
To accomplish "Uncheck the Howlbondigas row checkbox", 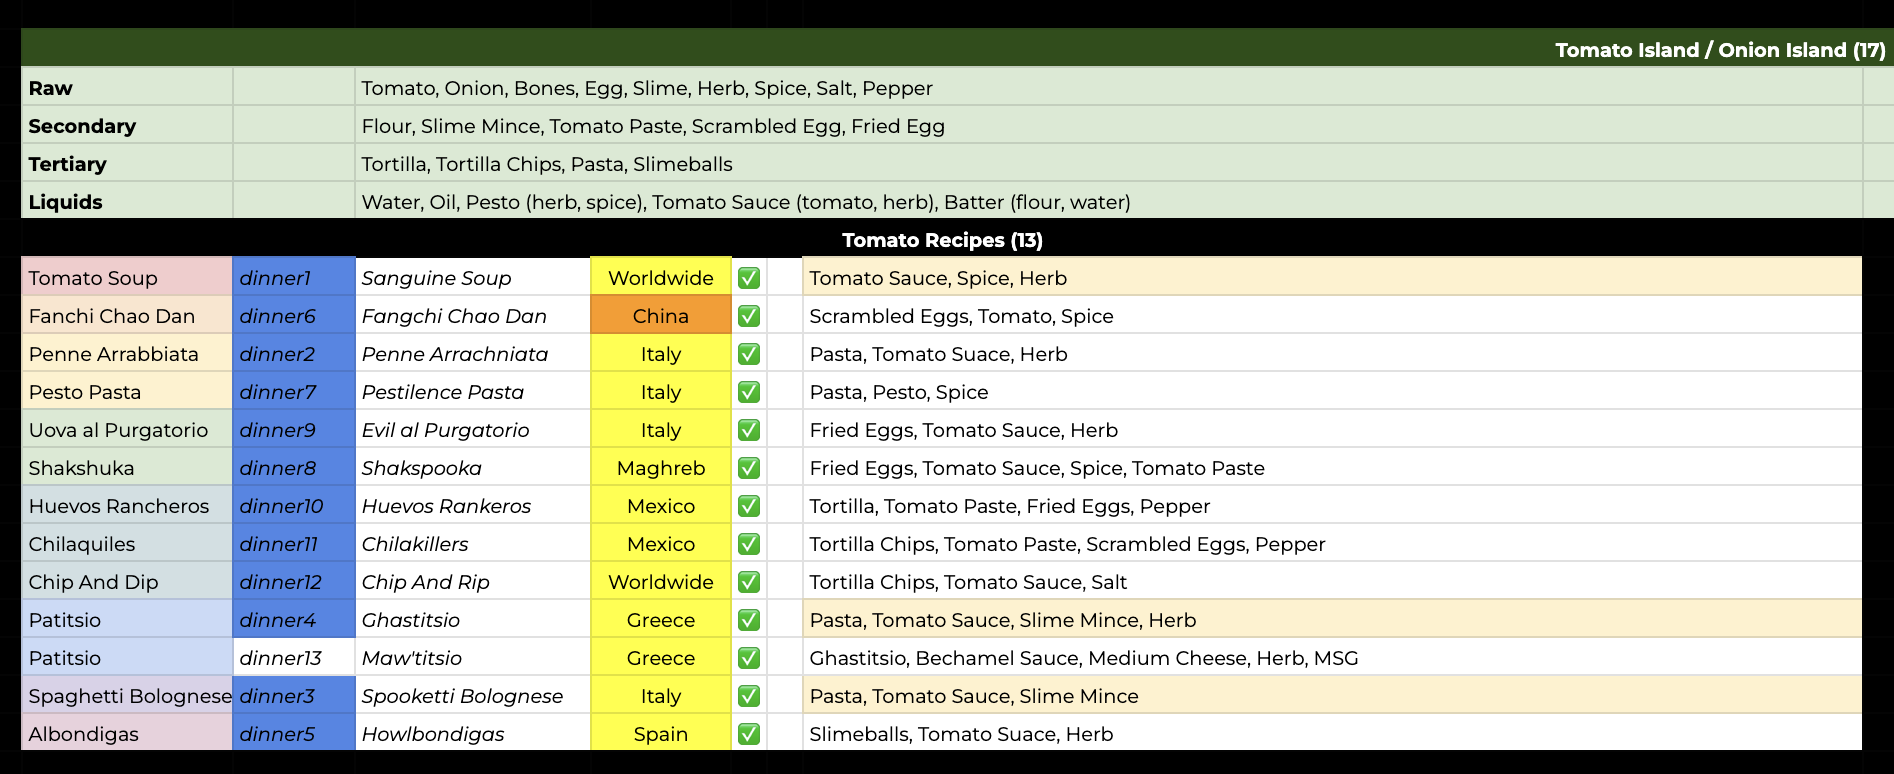I will 748,734.
